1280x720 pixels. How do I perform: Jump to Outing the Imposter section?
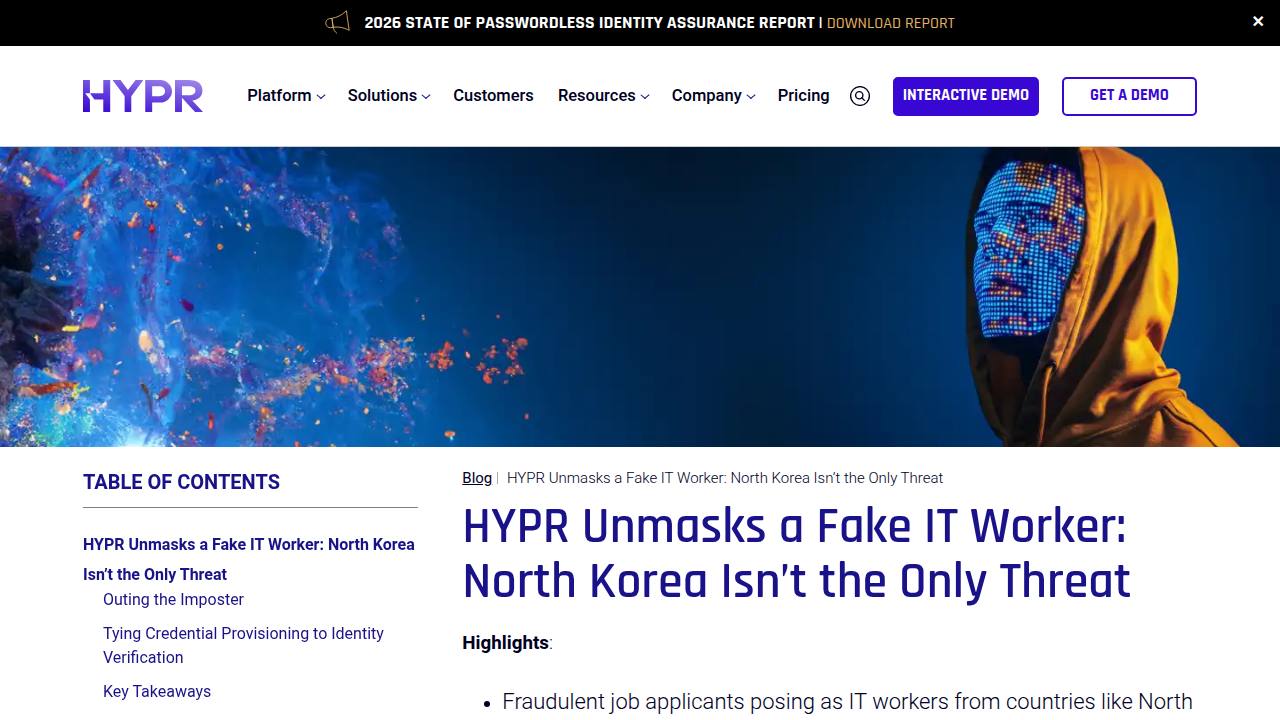coord(174,599)
